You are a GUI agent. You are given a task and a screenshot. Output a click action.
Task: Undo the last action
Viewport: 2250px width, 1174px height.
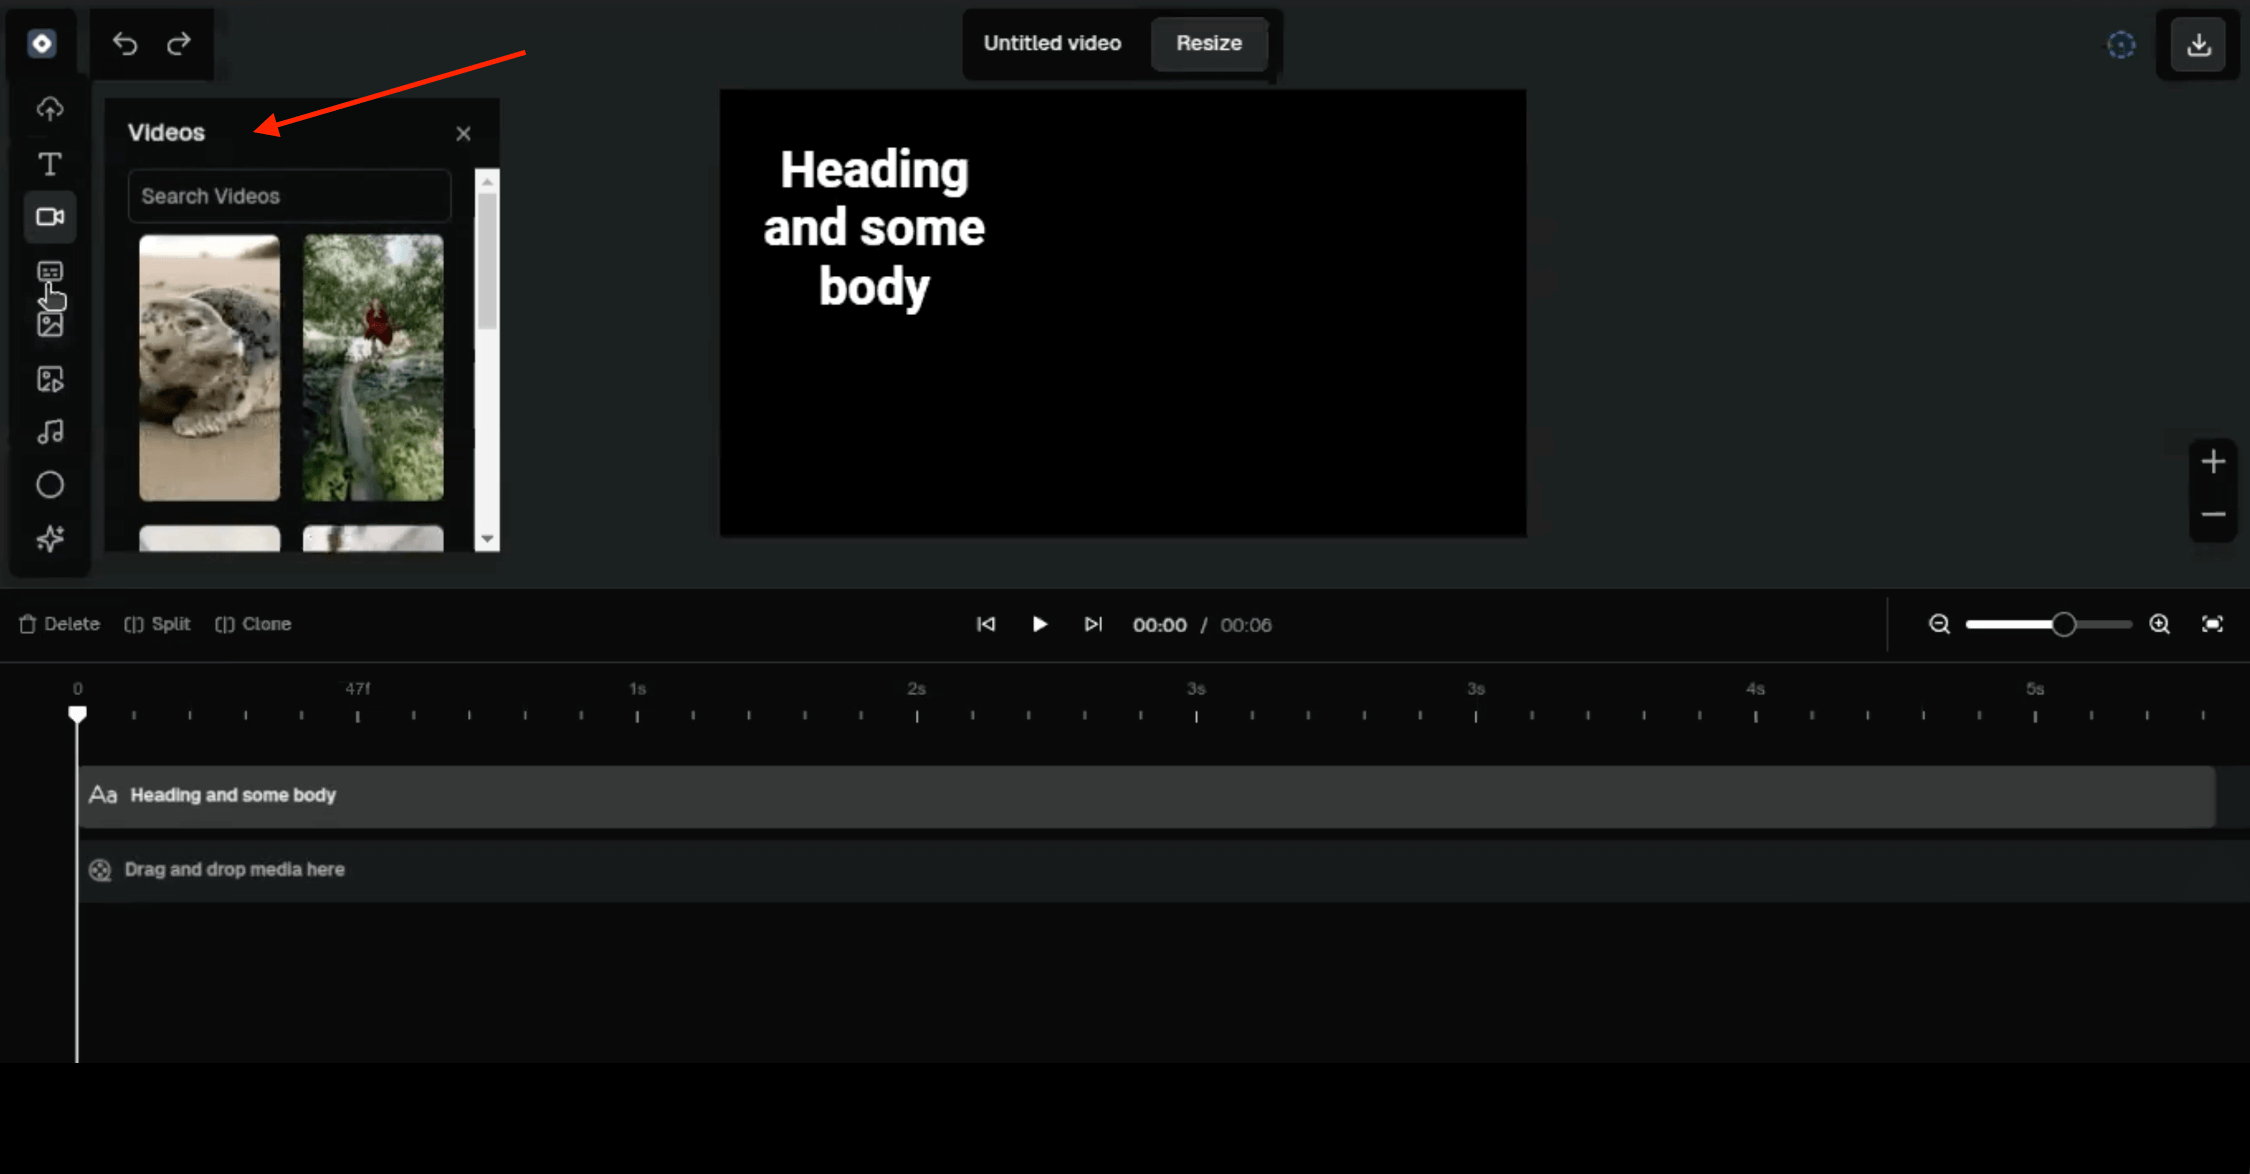[x=125, y=44]
